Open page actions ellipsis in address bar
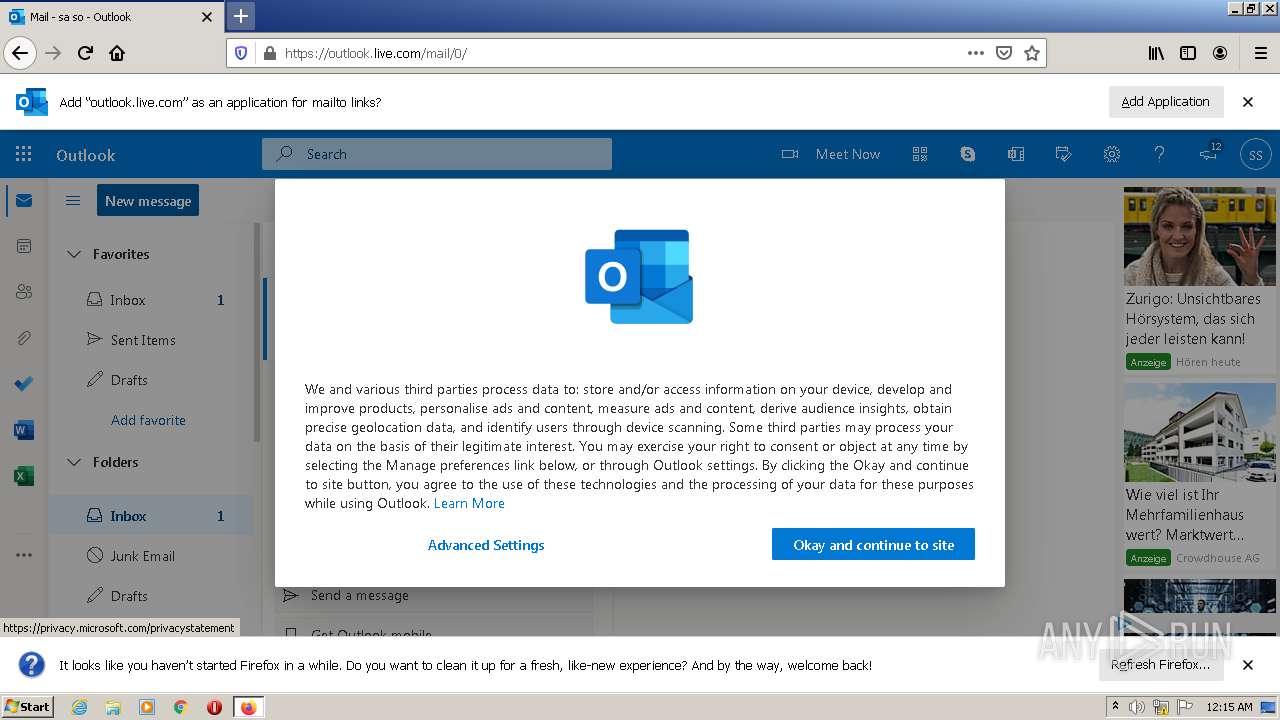This screenshot has width=1280, height=720. [x=976, y=53]
